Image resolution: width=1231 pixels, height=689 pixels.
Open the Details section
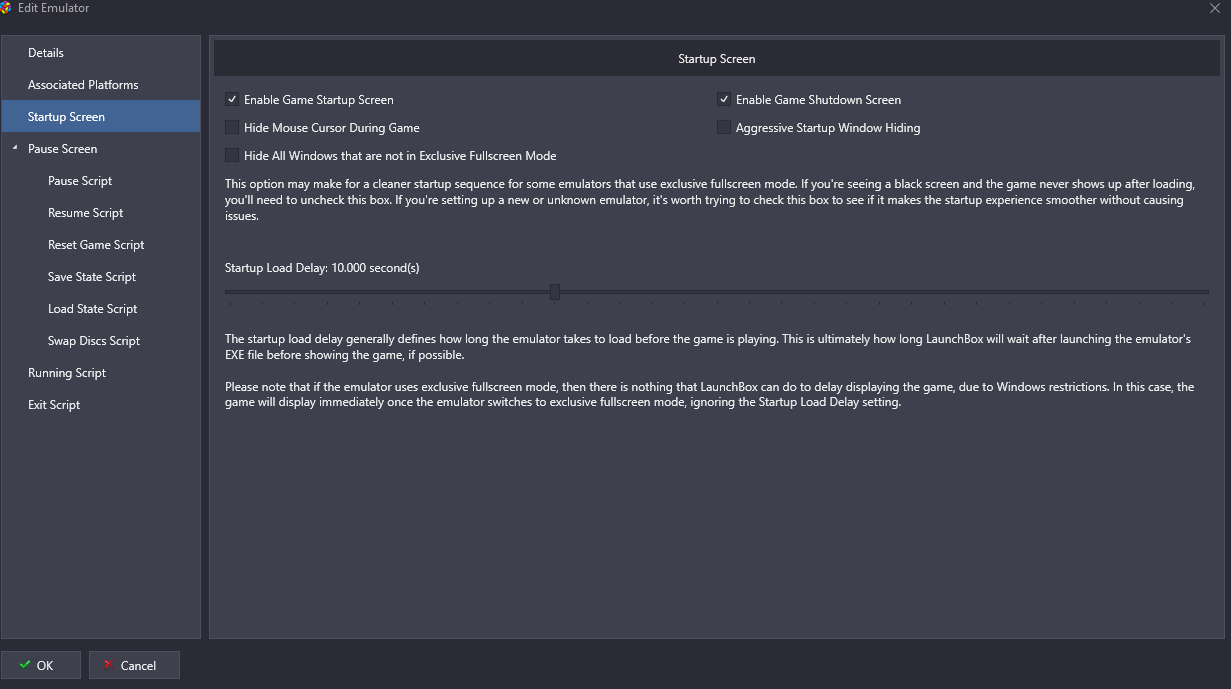[x=46, y=53]
